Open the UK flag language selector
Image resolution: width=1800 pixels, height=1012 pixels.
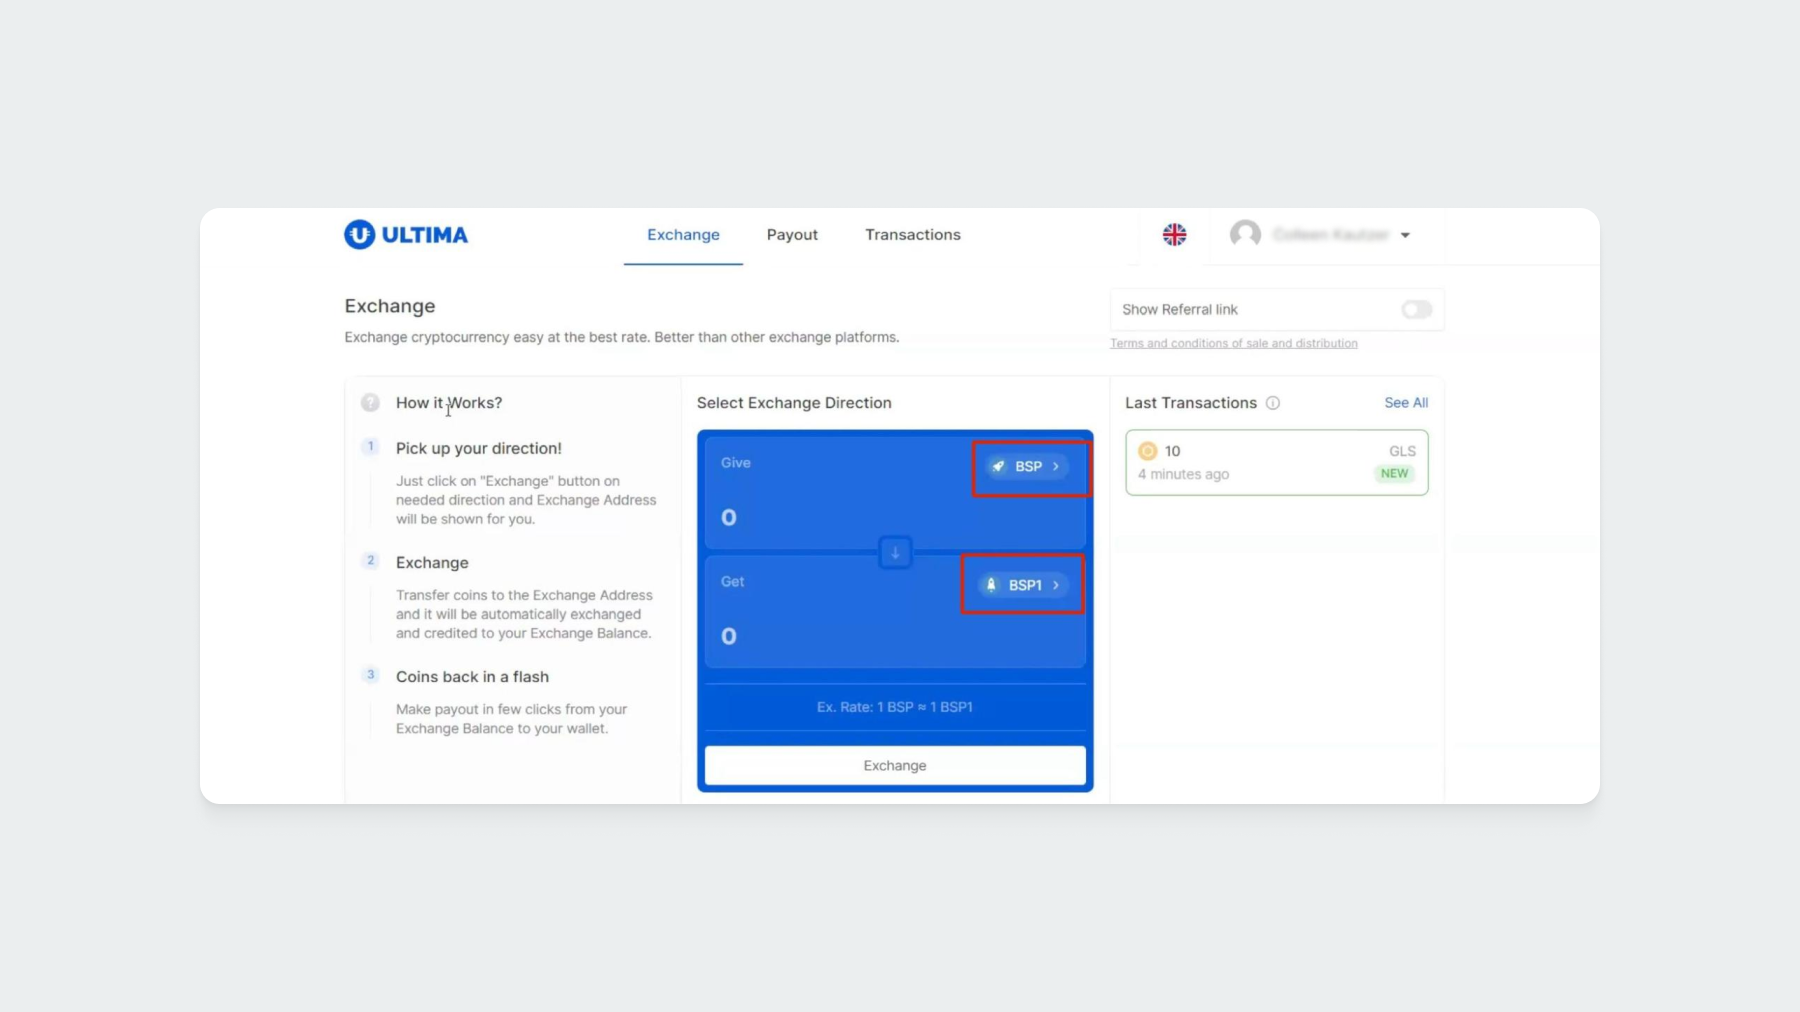(x=1174, y=234)
